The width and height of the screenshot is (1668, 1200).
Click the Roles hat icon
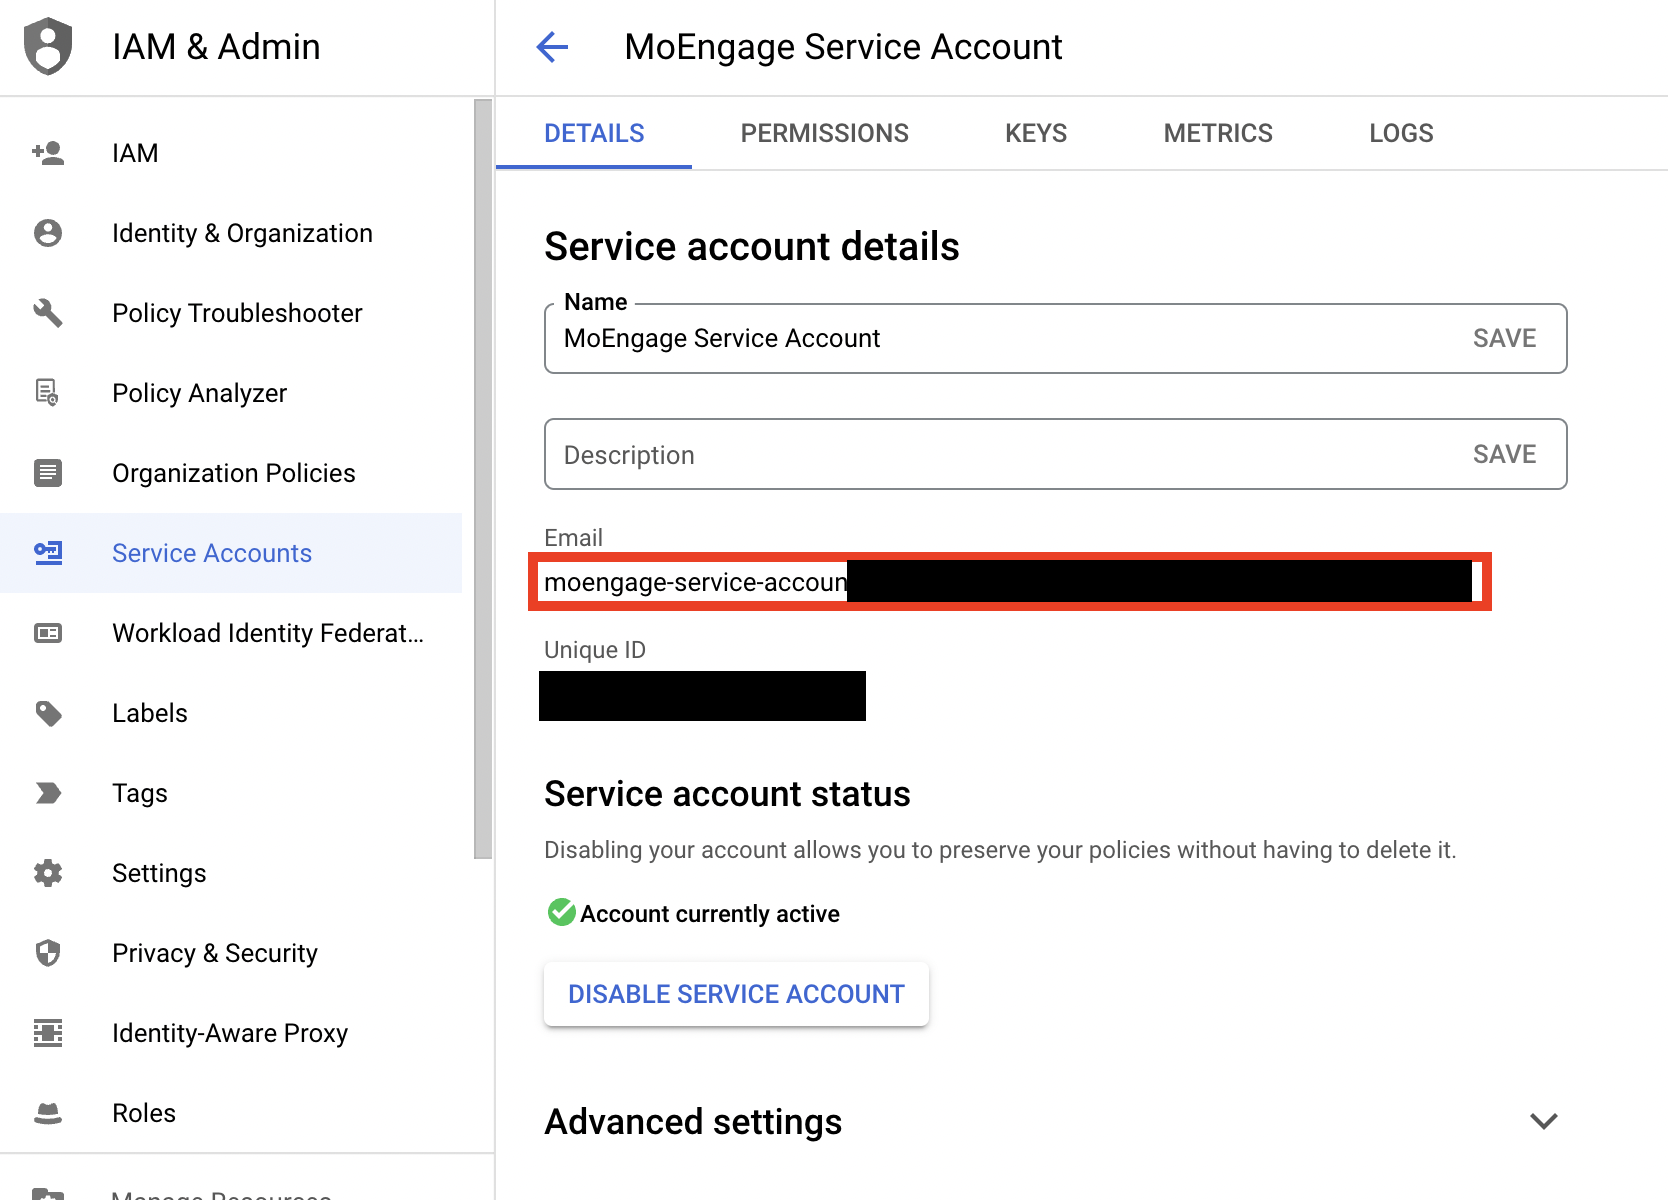click(48, 1113)
